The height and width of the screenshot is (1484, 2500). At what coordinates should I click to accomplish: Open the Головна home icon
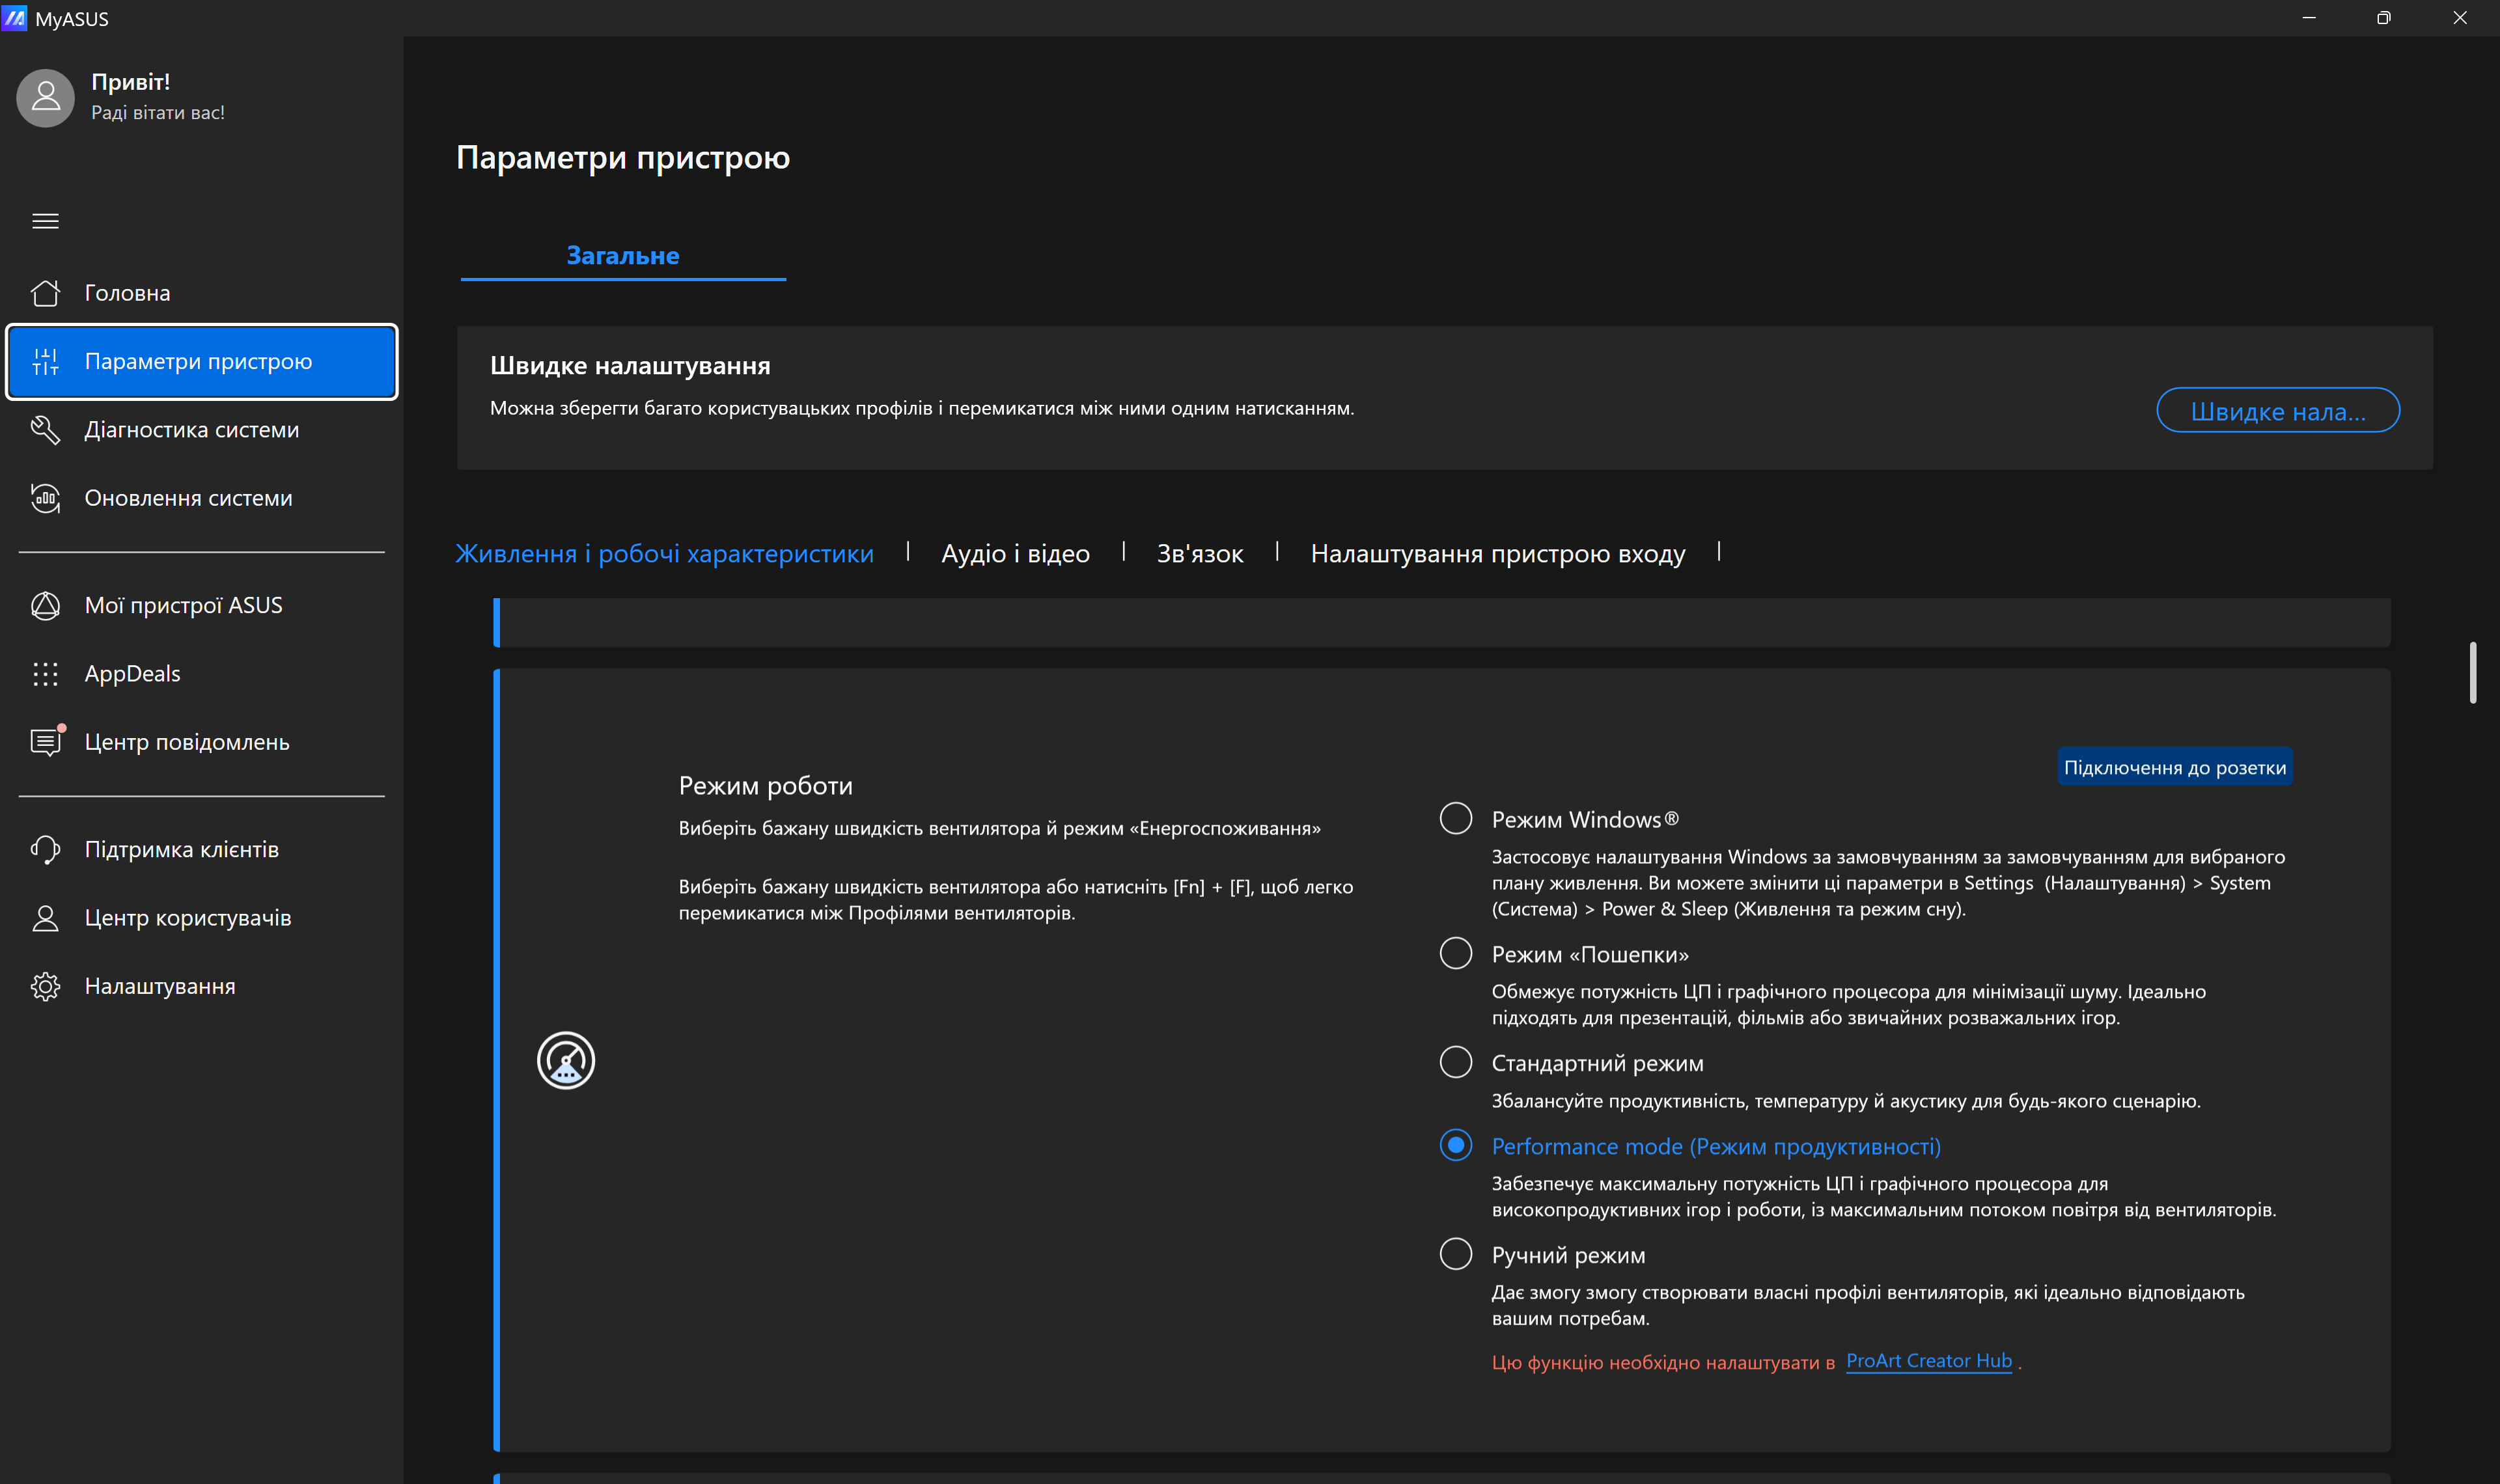(45, 293)
